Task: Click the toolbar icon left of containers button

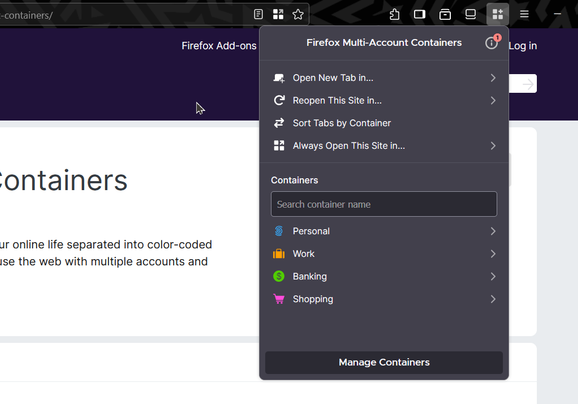Action: 470,14
